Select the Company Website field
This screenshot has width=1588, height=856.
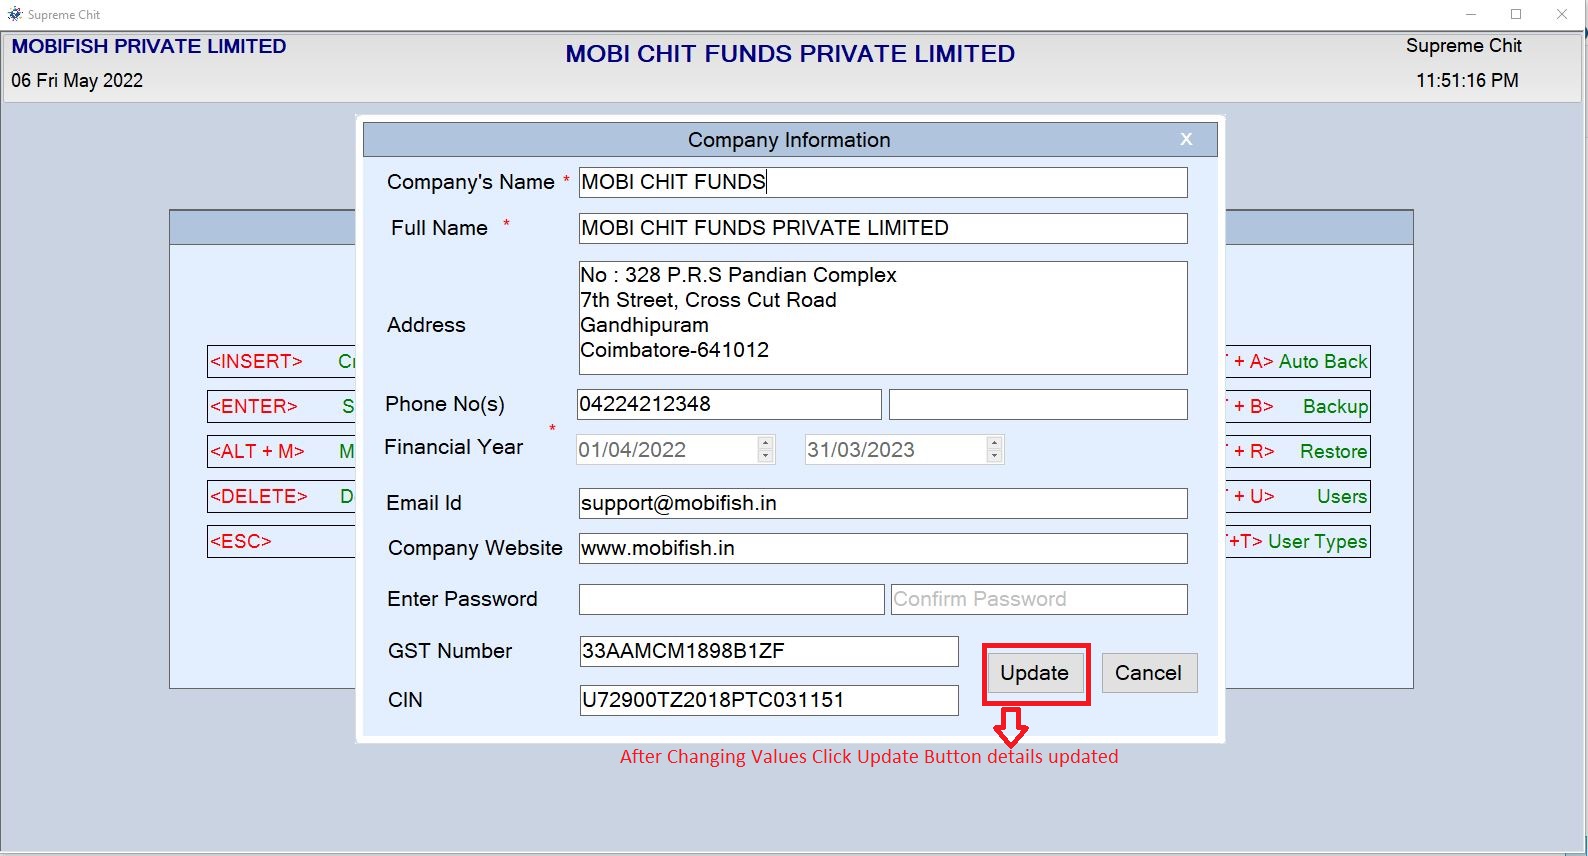pyautogui.click(x=880, y=548)
